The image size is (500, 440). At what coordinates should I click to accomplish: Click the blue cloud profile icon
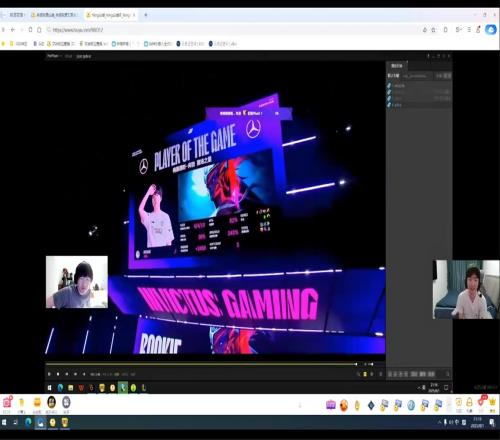pyautogui.click(x=491, y=30)
